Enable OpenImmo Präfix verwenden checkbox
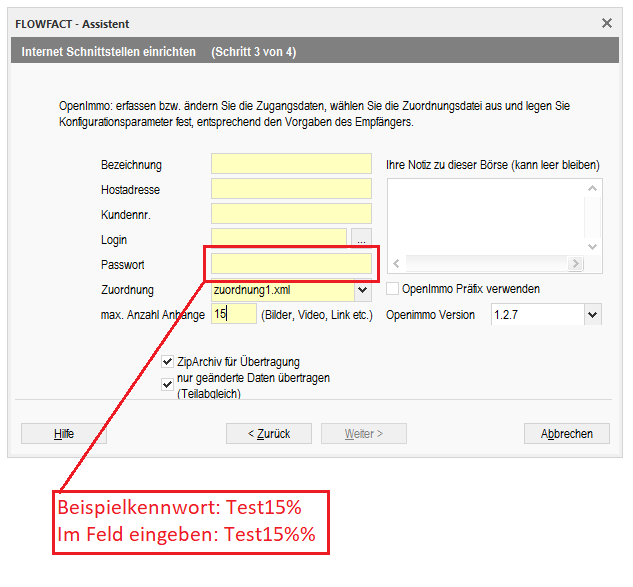633x587 pixels. pos(393,289)
